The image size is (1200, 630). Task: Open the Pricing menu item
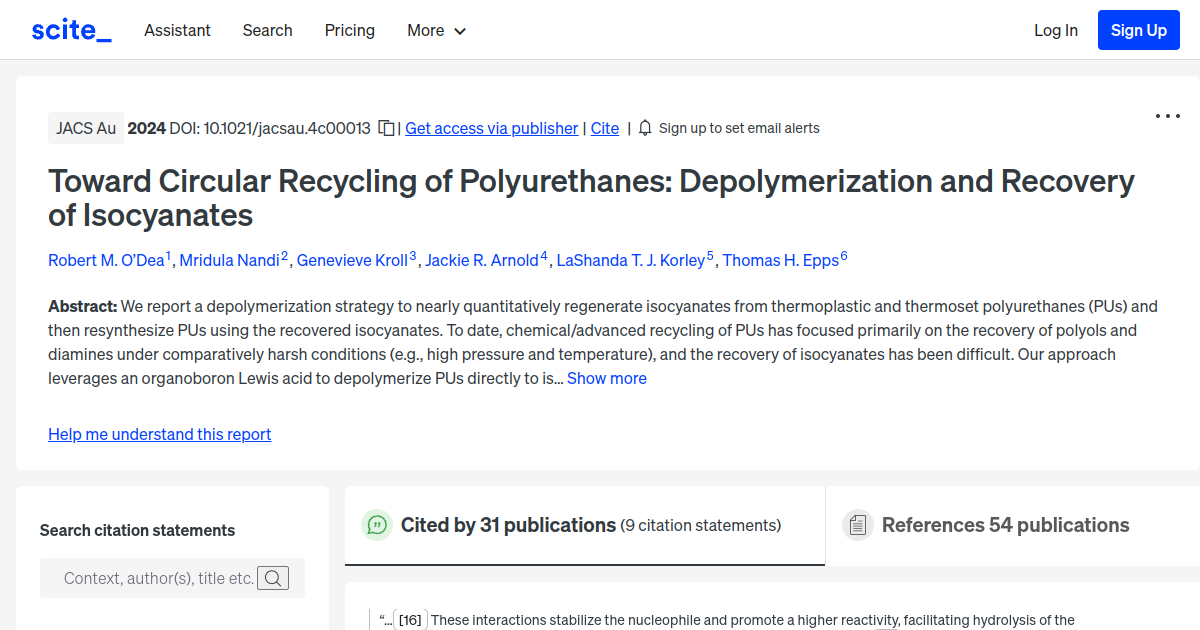point(349,30)
